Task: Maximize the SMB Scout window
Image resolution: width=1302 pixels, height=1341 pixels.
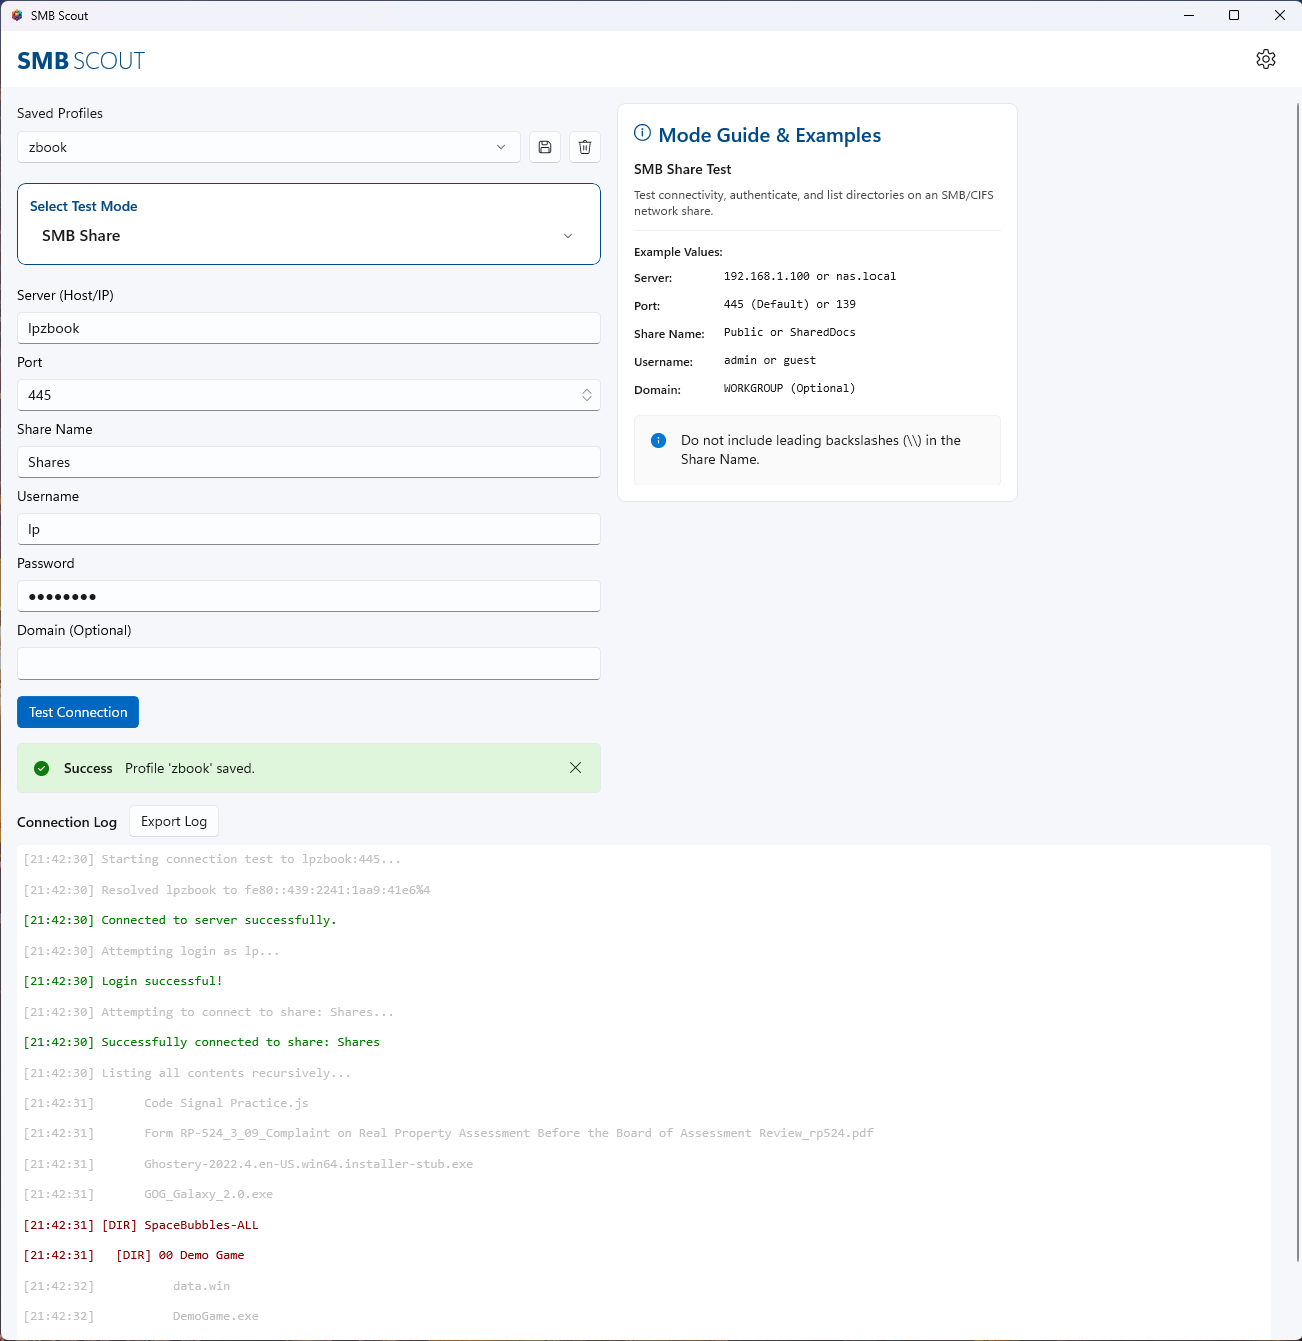Action: pyautogui.click(x=1234, y=15)
